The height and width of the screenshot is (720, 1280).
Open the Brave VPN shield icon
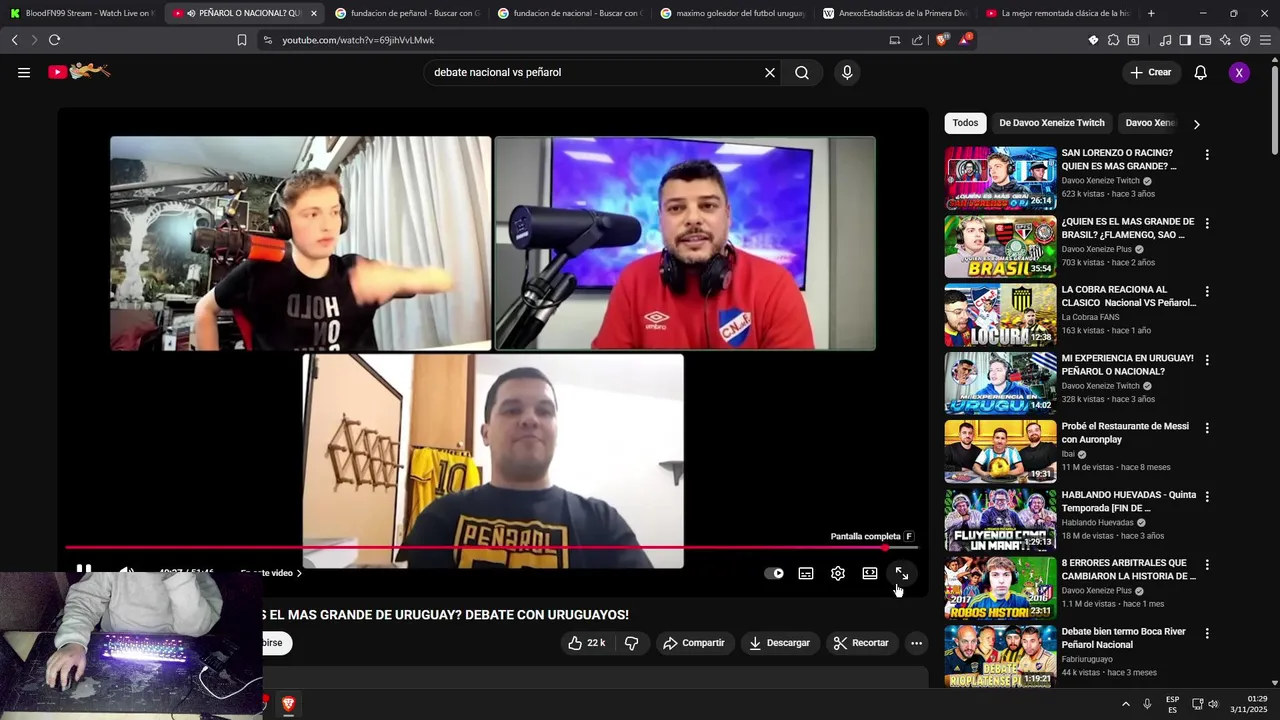click(1245, 40)
